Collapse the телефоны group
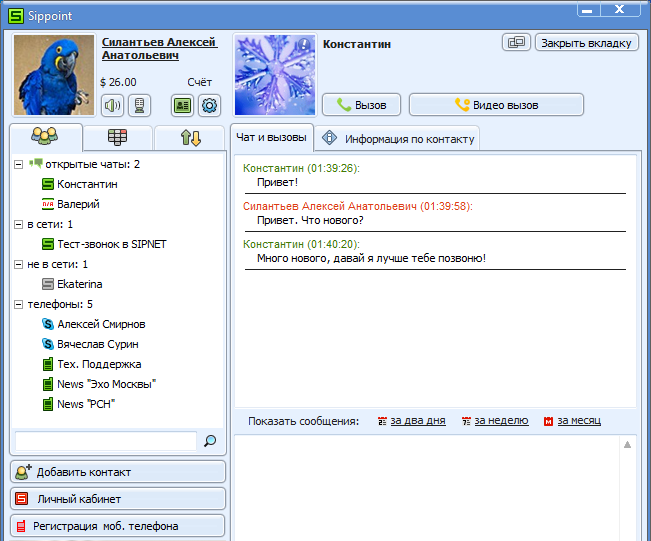The image size is (651, 541). click(x=18, y=305)
